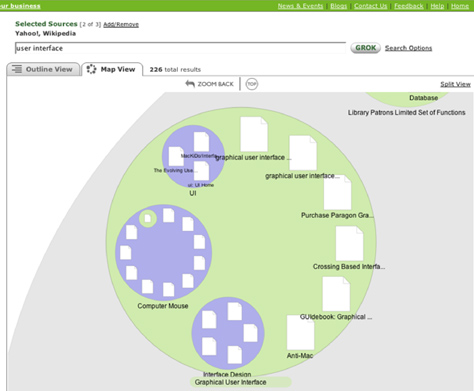
Task: Open the 'MacKiDo/Interface' document in UI cluster
Action: (x=202, y=142)
